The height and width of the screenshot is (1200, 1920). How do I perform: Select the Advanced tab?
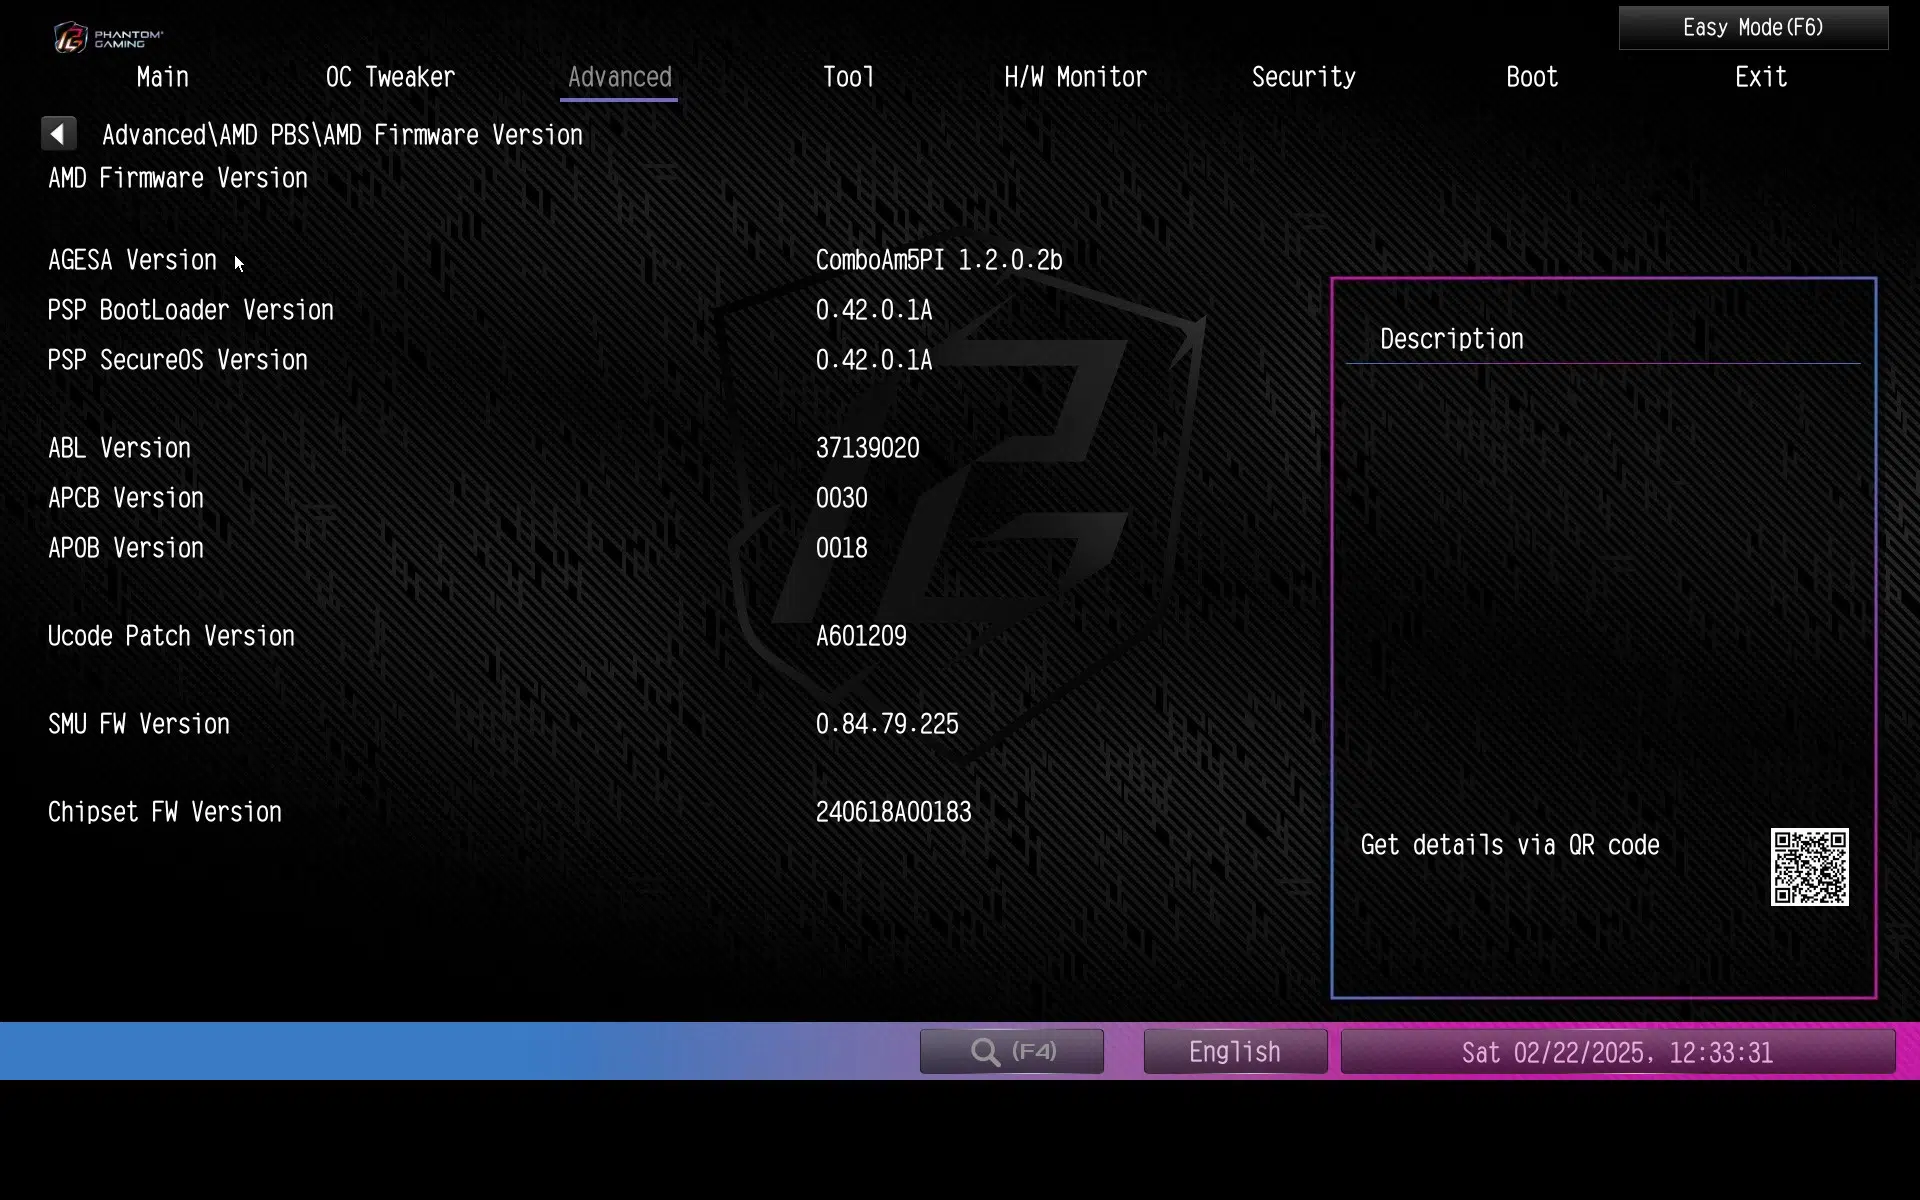pyautogui.click(x=619, y=77)
